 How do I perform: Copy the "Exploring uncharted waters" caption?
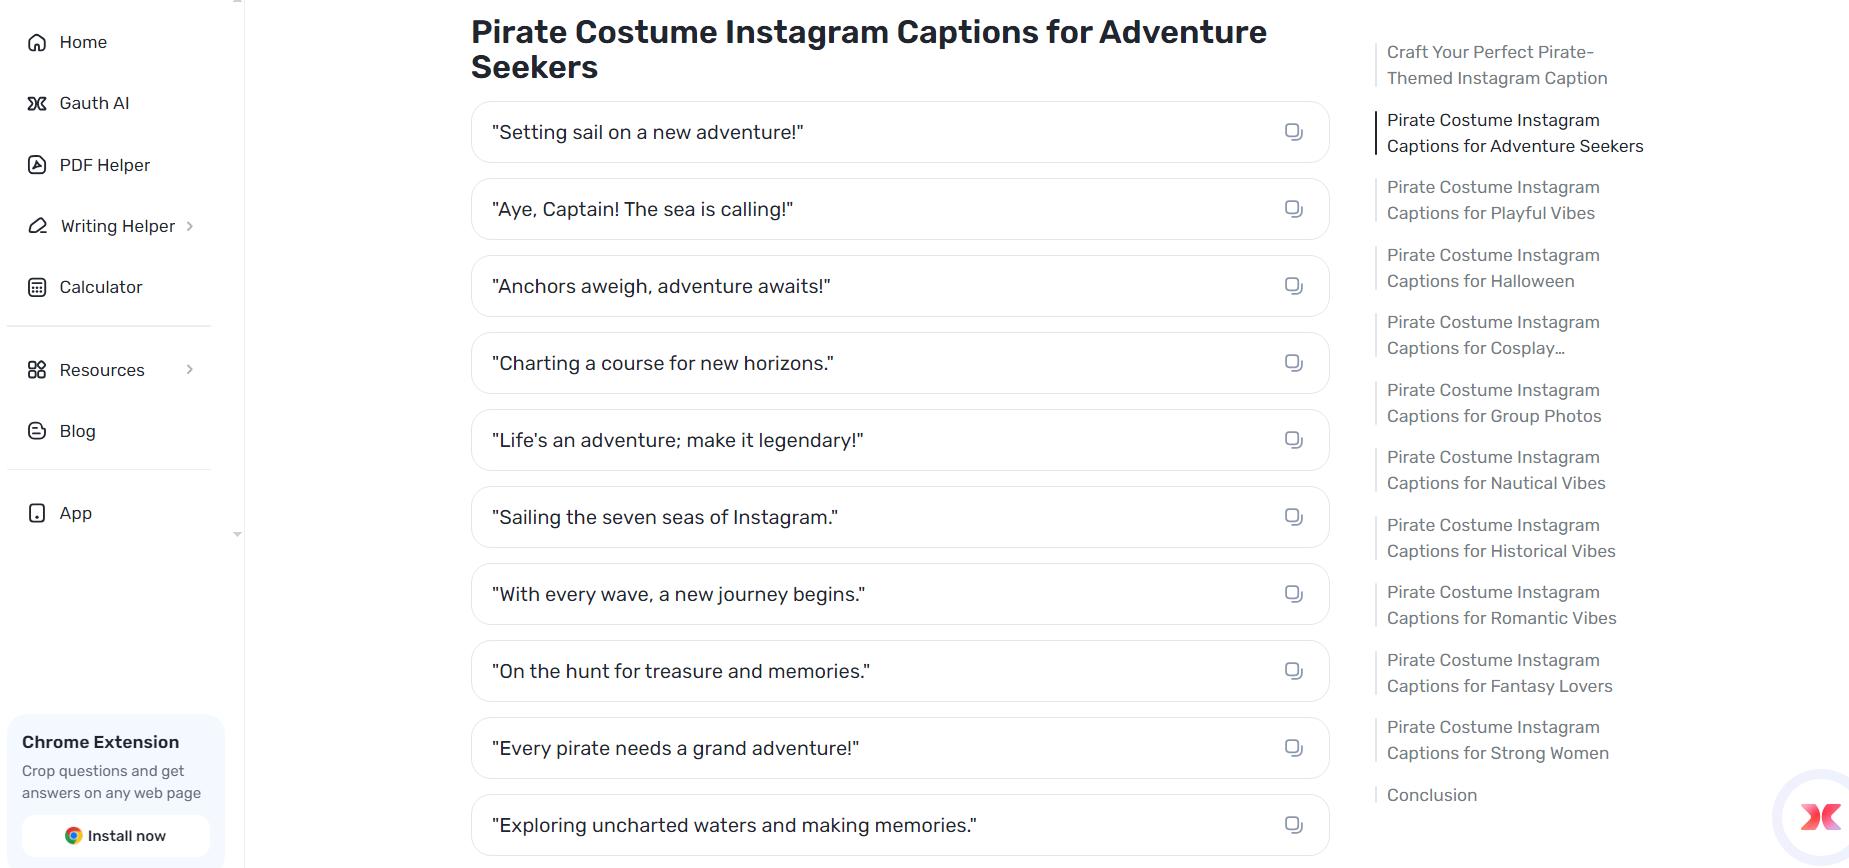point(1293,825)
